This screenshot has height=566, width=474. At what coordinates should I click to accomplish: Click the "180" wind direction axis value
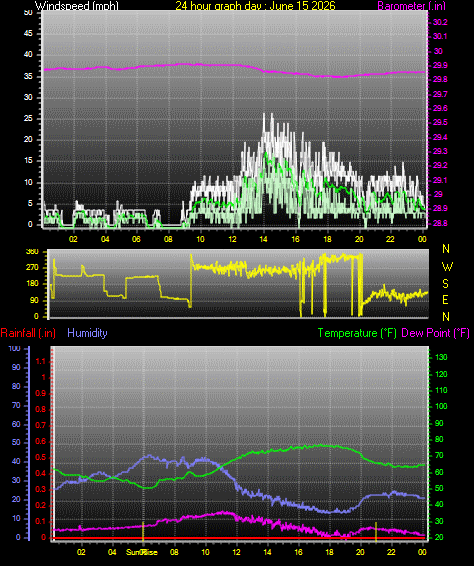32,284
